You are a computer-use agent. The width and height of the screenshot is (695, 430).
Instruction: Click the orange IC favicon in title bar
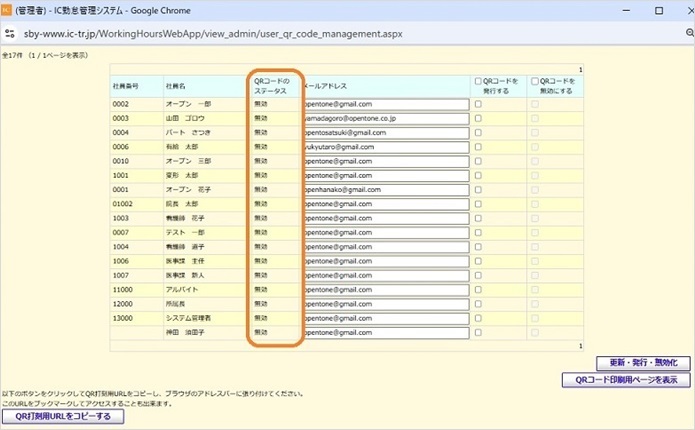[x=6, y=10]
